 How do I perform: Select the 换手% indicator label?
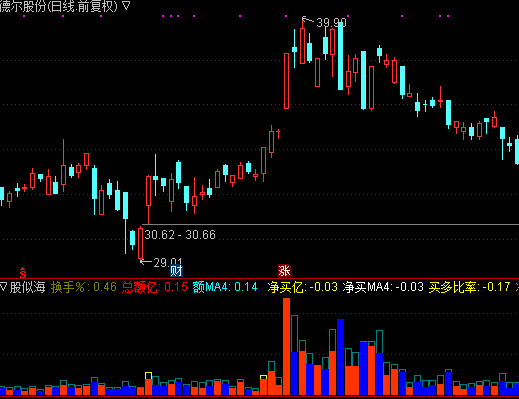[x=68, y=287]
